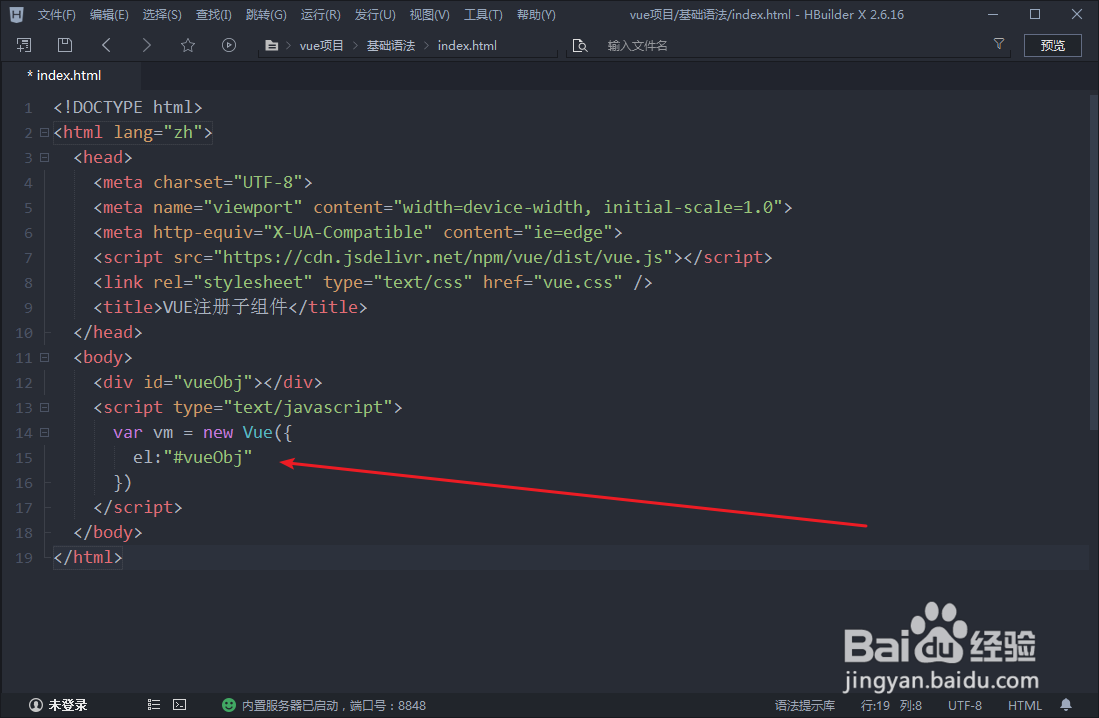Click 行:19 列:8 cursor position indicator
Screen dimensions: 1099x718
click(891, 705)
